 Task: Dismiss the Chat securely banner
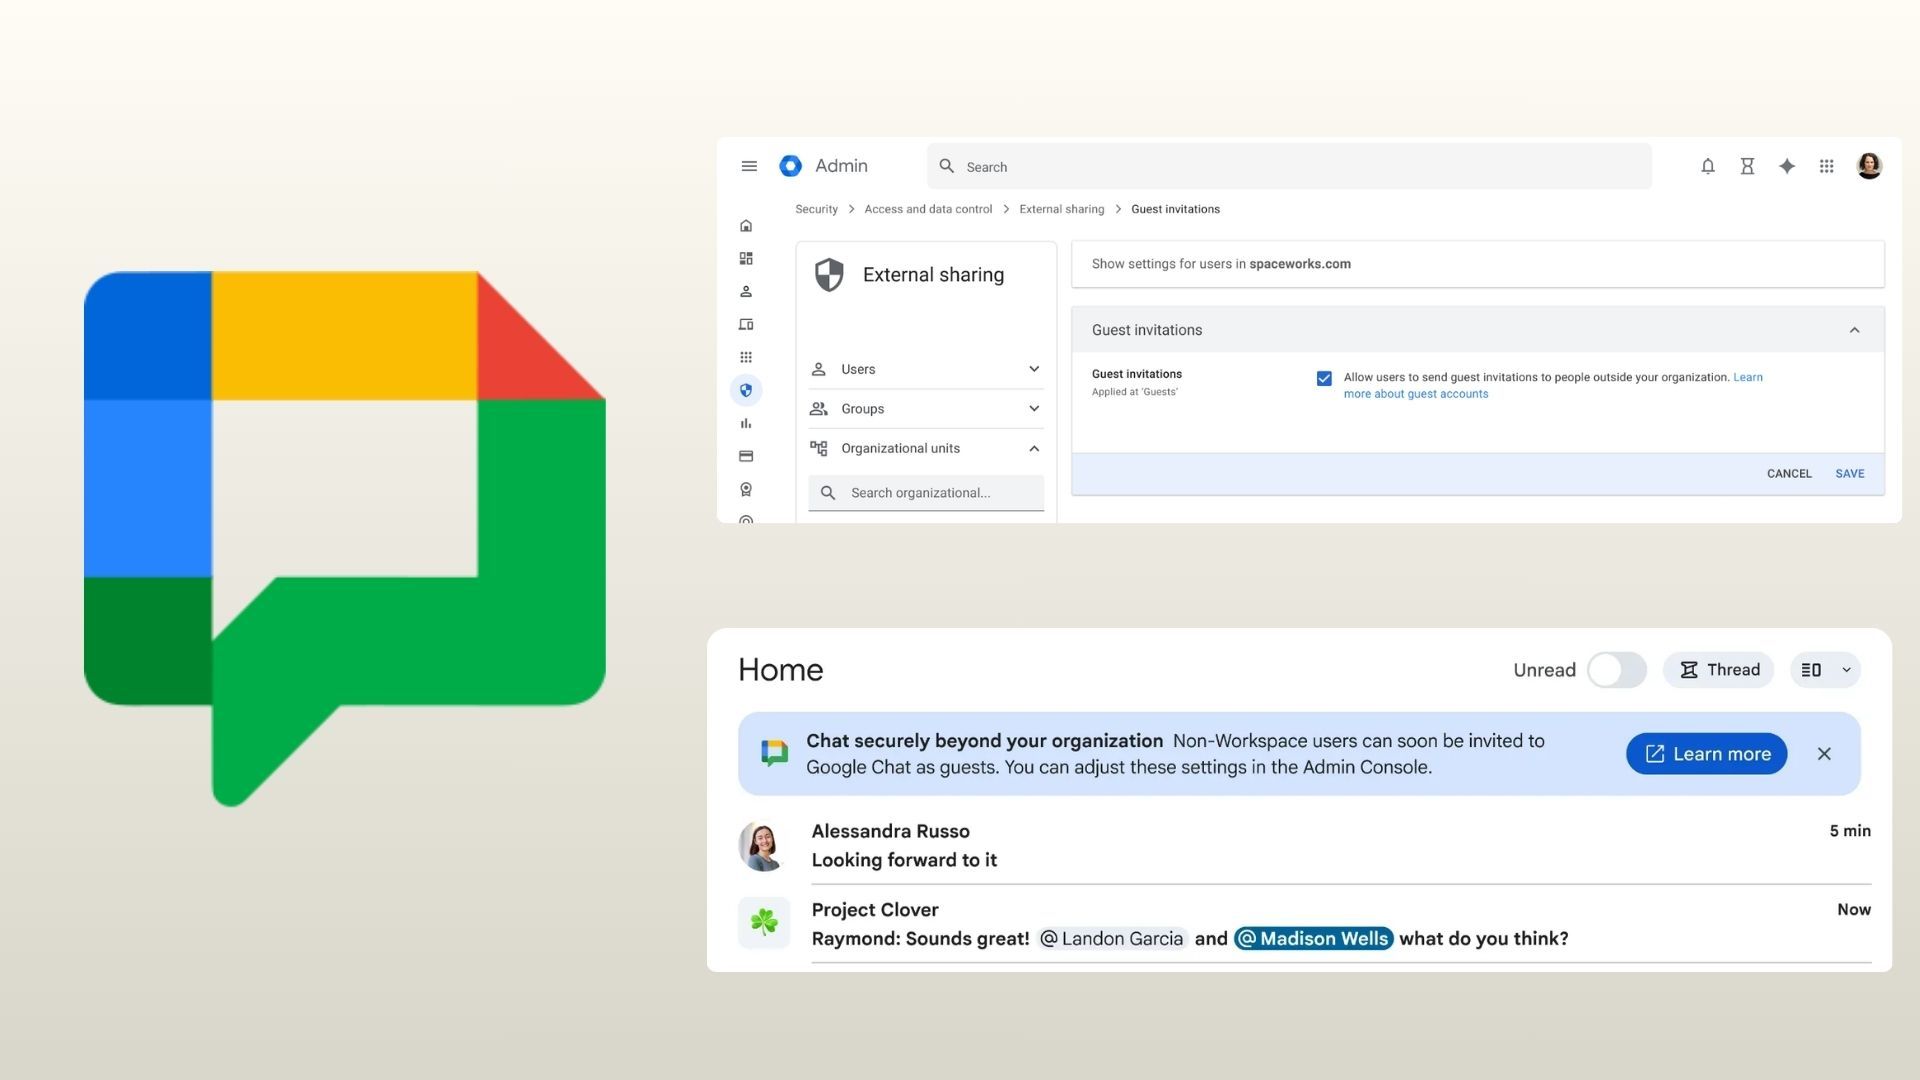click(x=1824, y=754)
